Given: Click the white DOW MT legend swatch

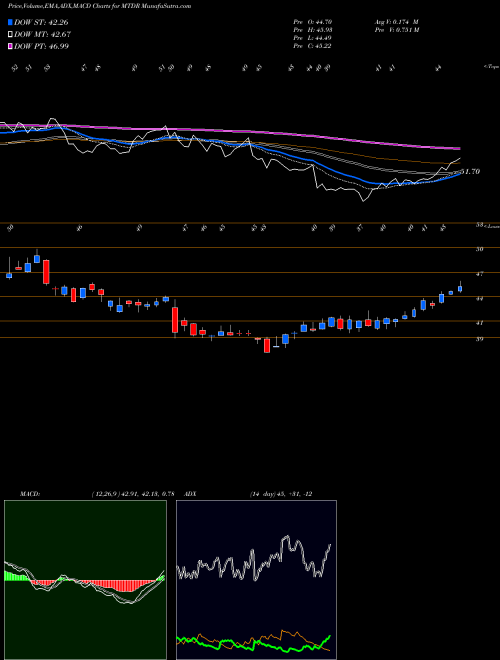Looking at the screenshot, I should click(10, 35).
